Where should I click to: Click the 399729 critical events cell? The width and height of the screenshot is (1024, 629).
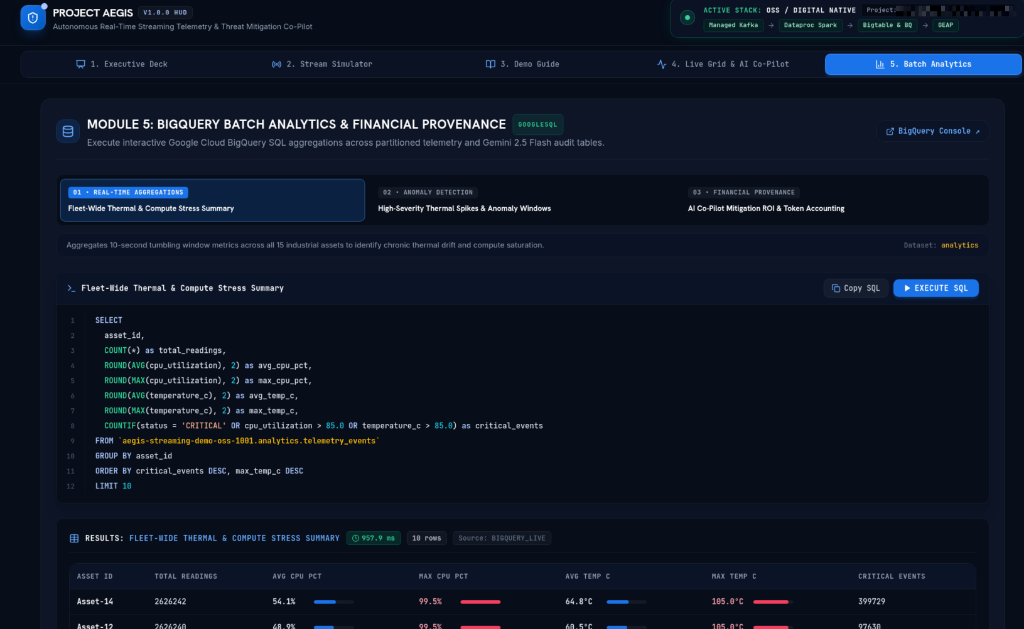click(872, 602)
